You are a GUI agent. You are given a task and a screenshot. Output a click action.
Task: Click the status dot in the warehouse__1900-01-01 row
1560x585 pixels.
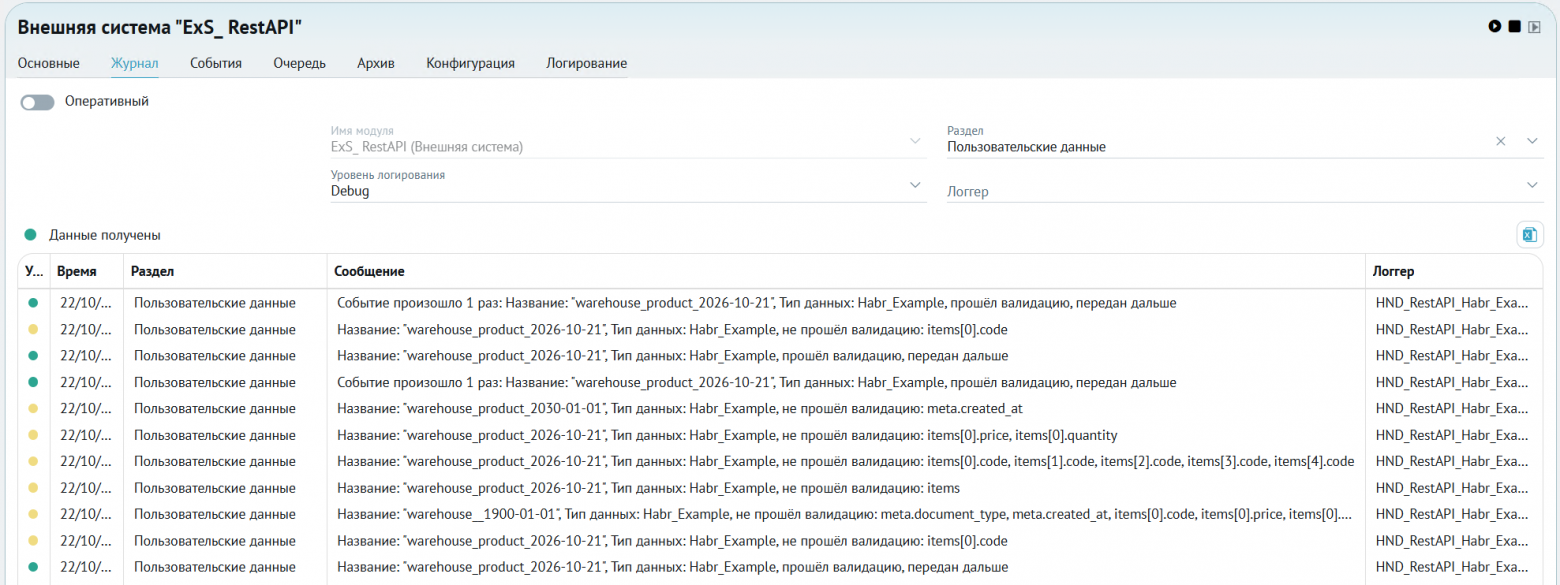point(33,514)
